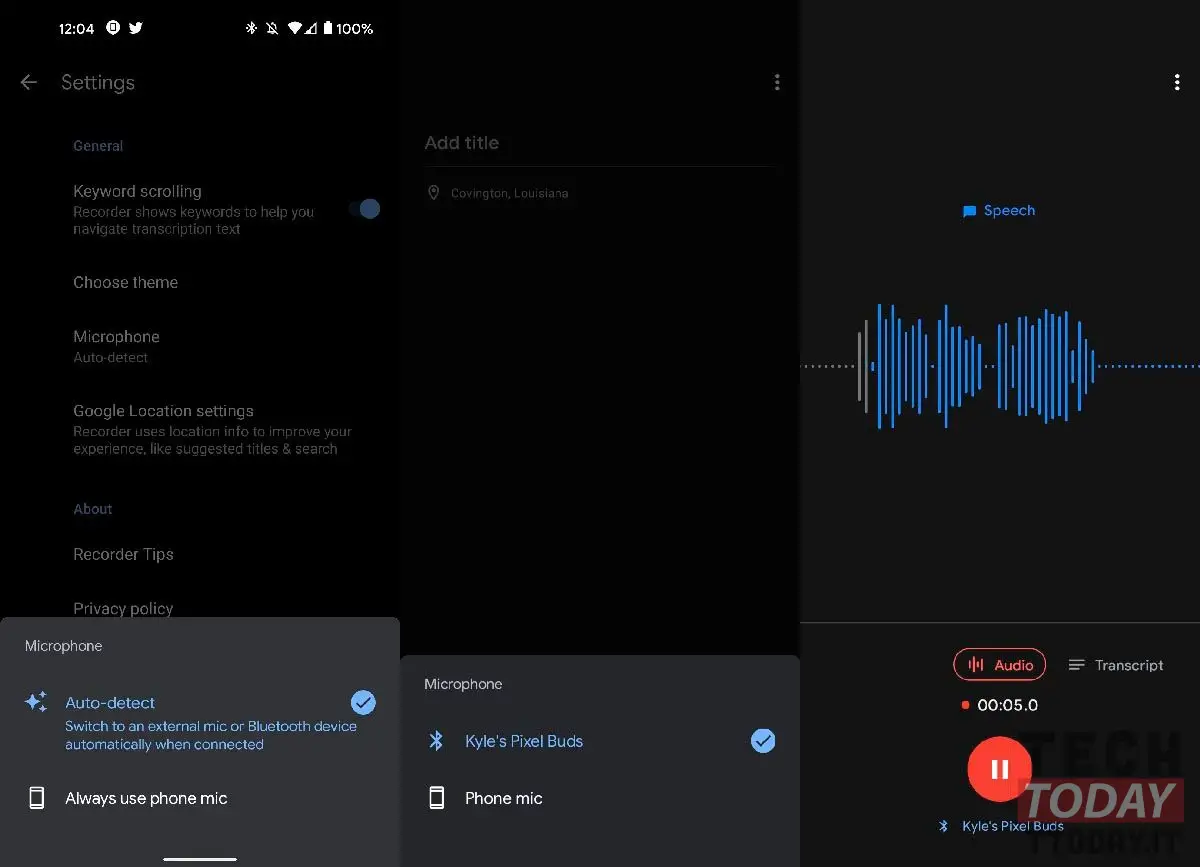
Task: Open the overflow menu on the recording screen
Action: click(x=1177, y=83)
